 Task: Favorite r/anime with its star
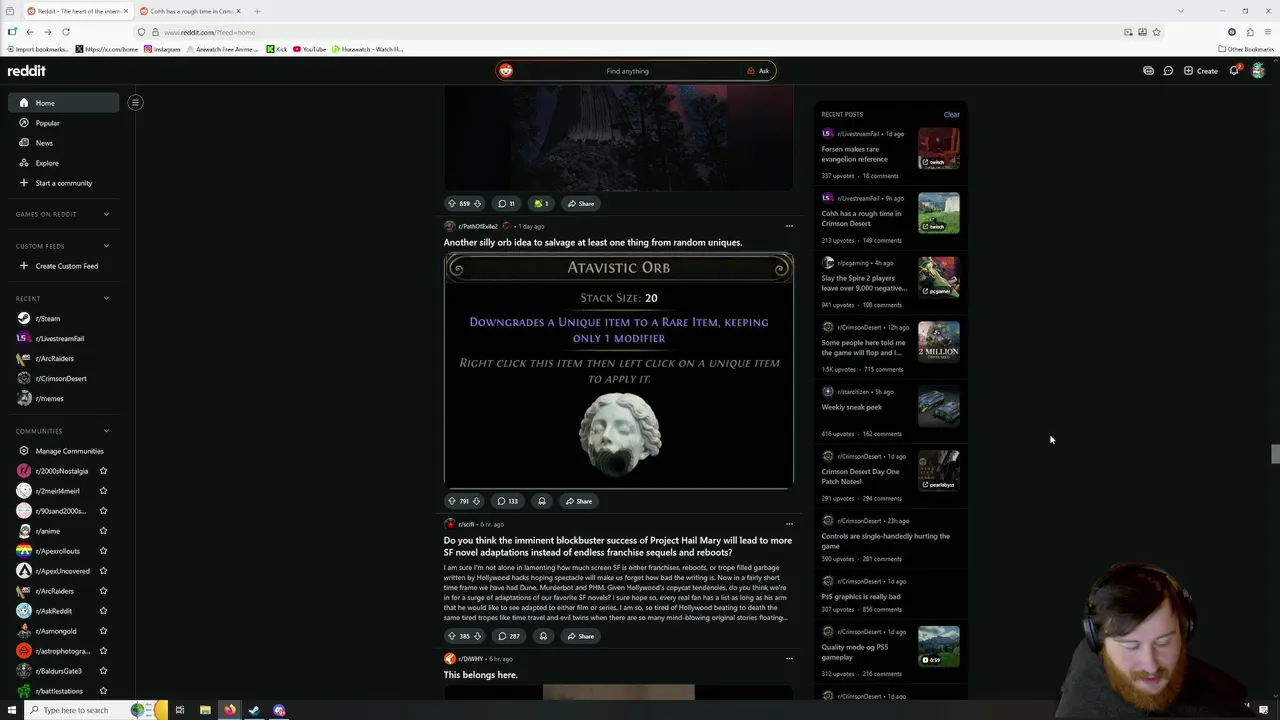point(103,531)
